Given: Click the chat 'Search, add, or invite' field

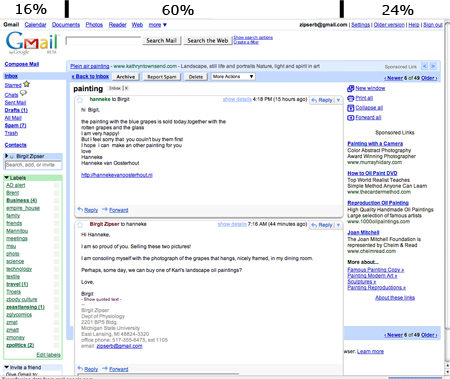Looking at the screenshot, I should [33, 165].
